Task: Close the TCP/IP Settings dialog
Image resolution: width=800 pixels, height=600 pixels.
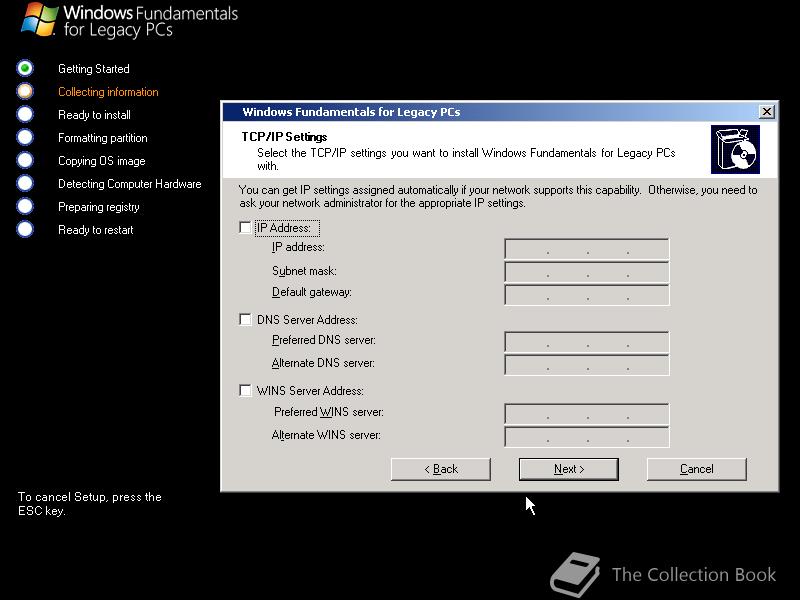Action: (x=766, y=112)
